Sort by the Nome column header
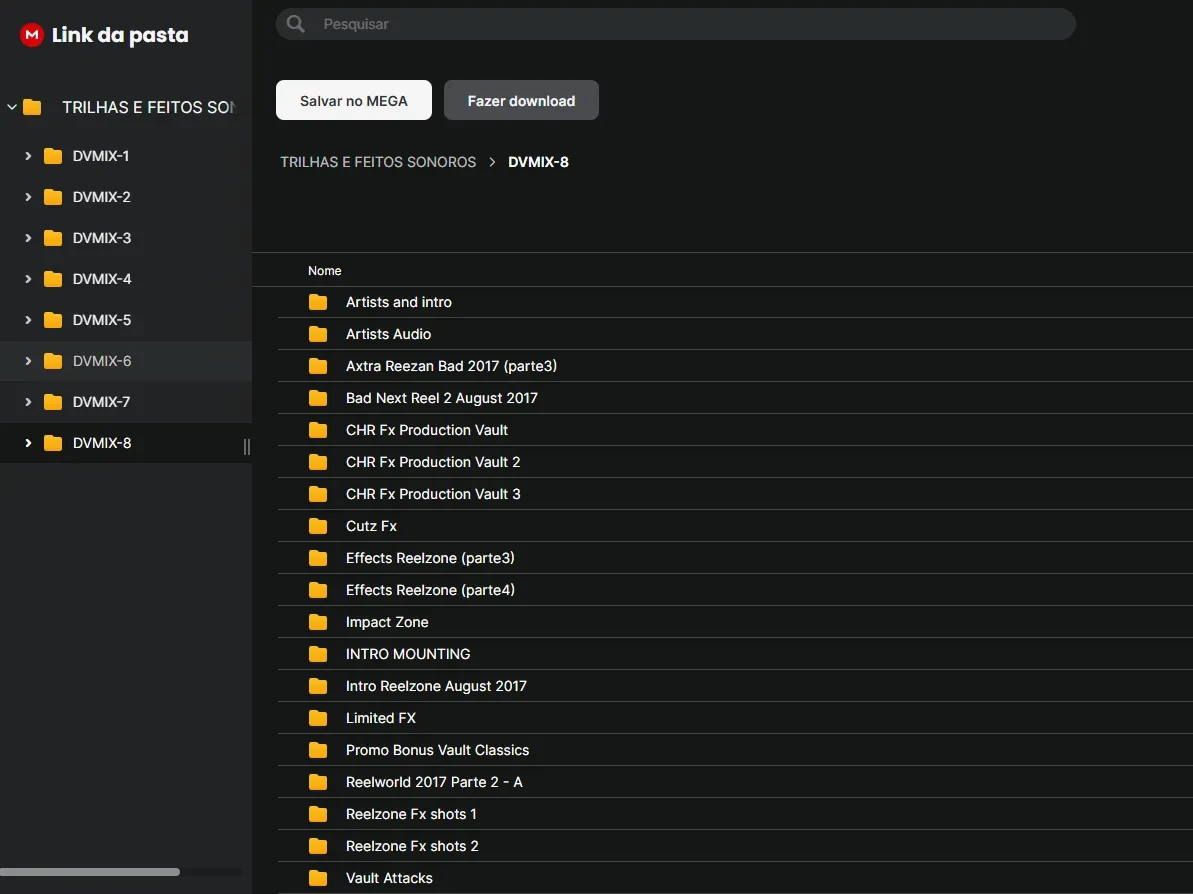The image size is (1193, 894). coord(325,271)
